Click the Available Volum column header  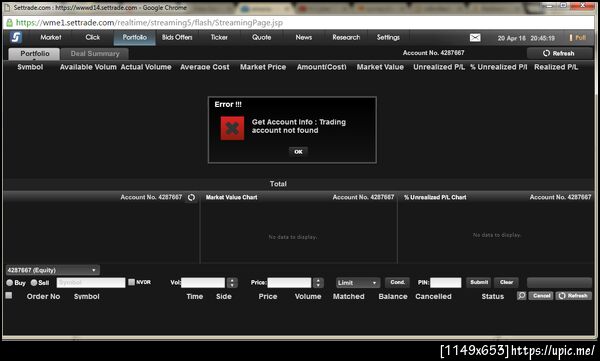(x=88, y=67)
